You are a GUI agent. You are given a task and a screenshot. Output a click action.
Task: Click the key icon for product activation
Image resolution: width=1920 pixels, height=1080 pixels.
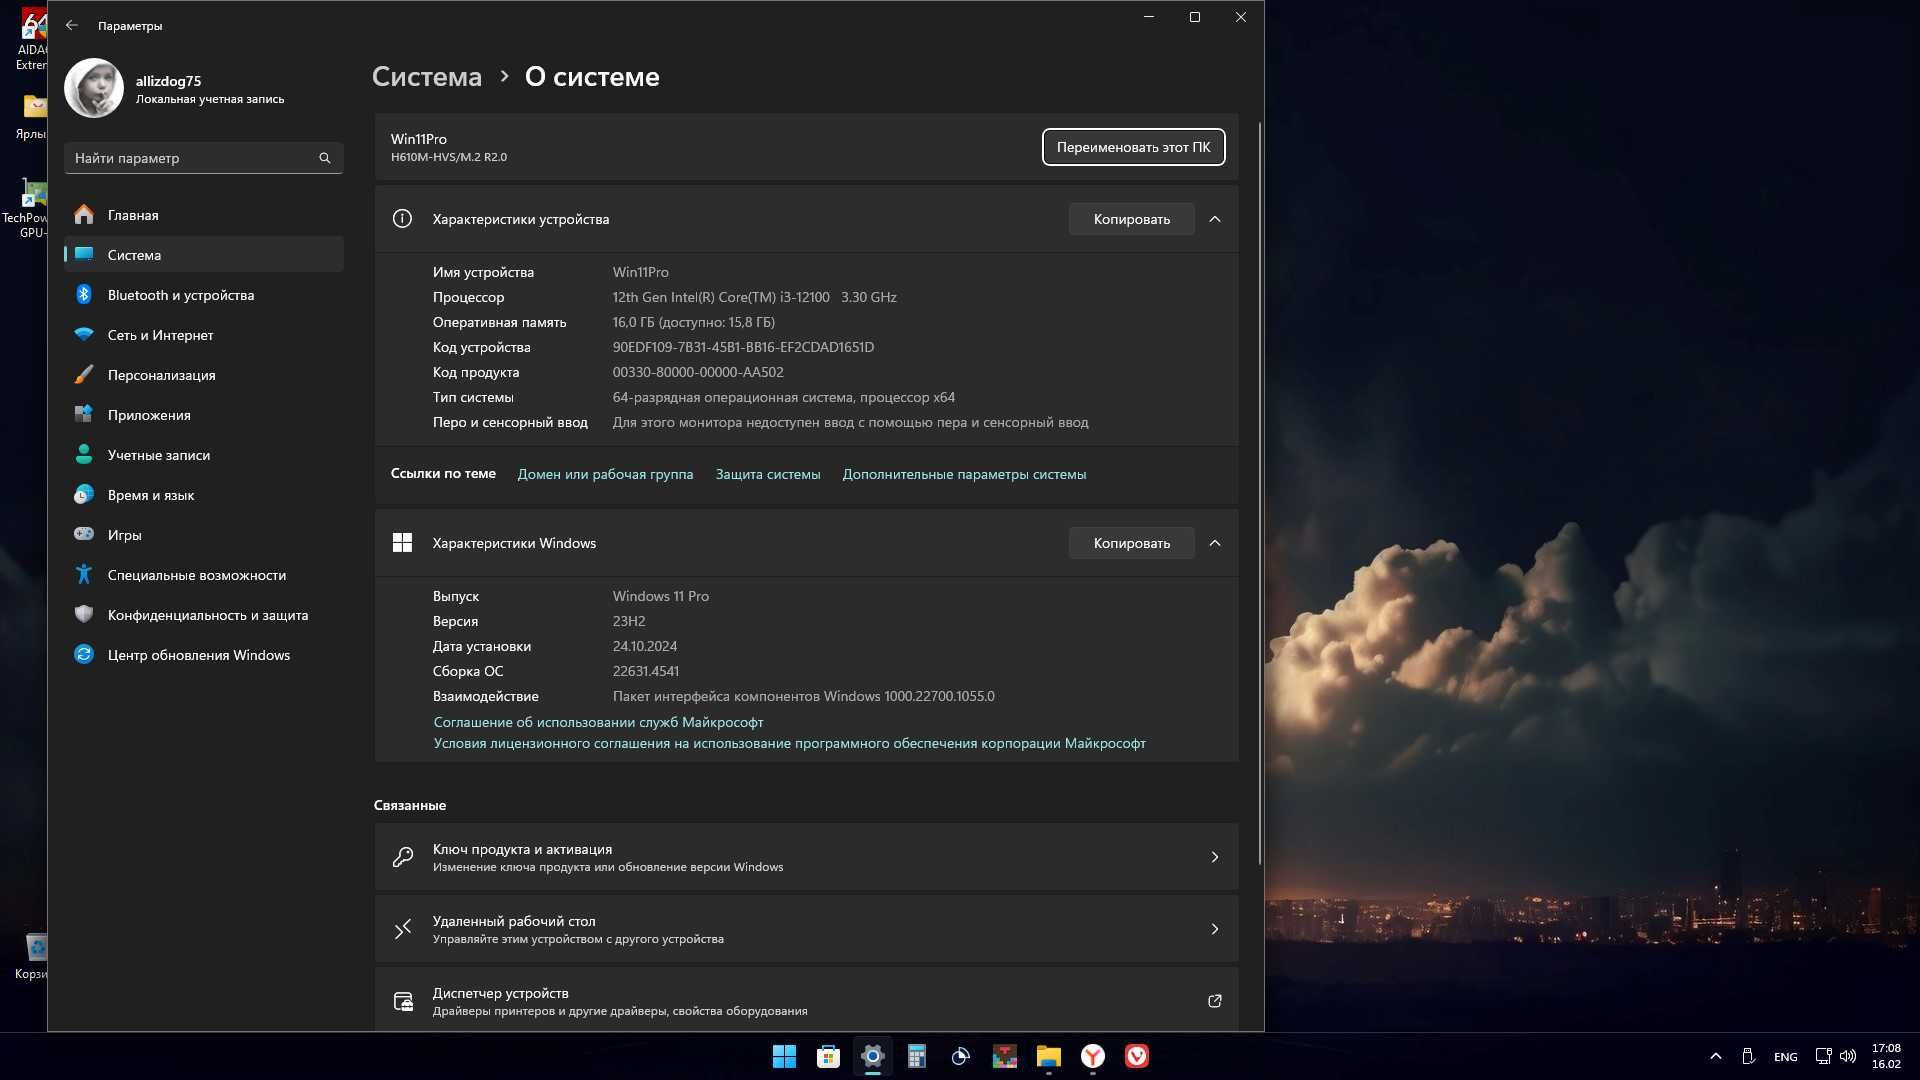(x=403, y=857)
